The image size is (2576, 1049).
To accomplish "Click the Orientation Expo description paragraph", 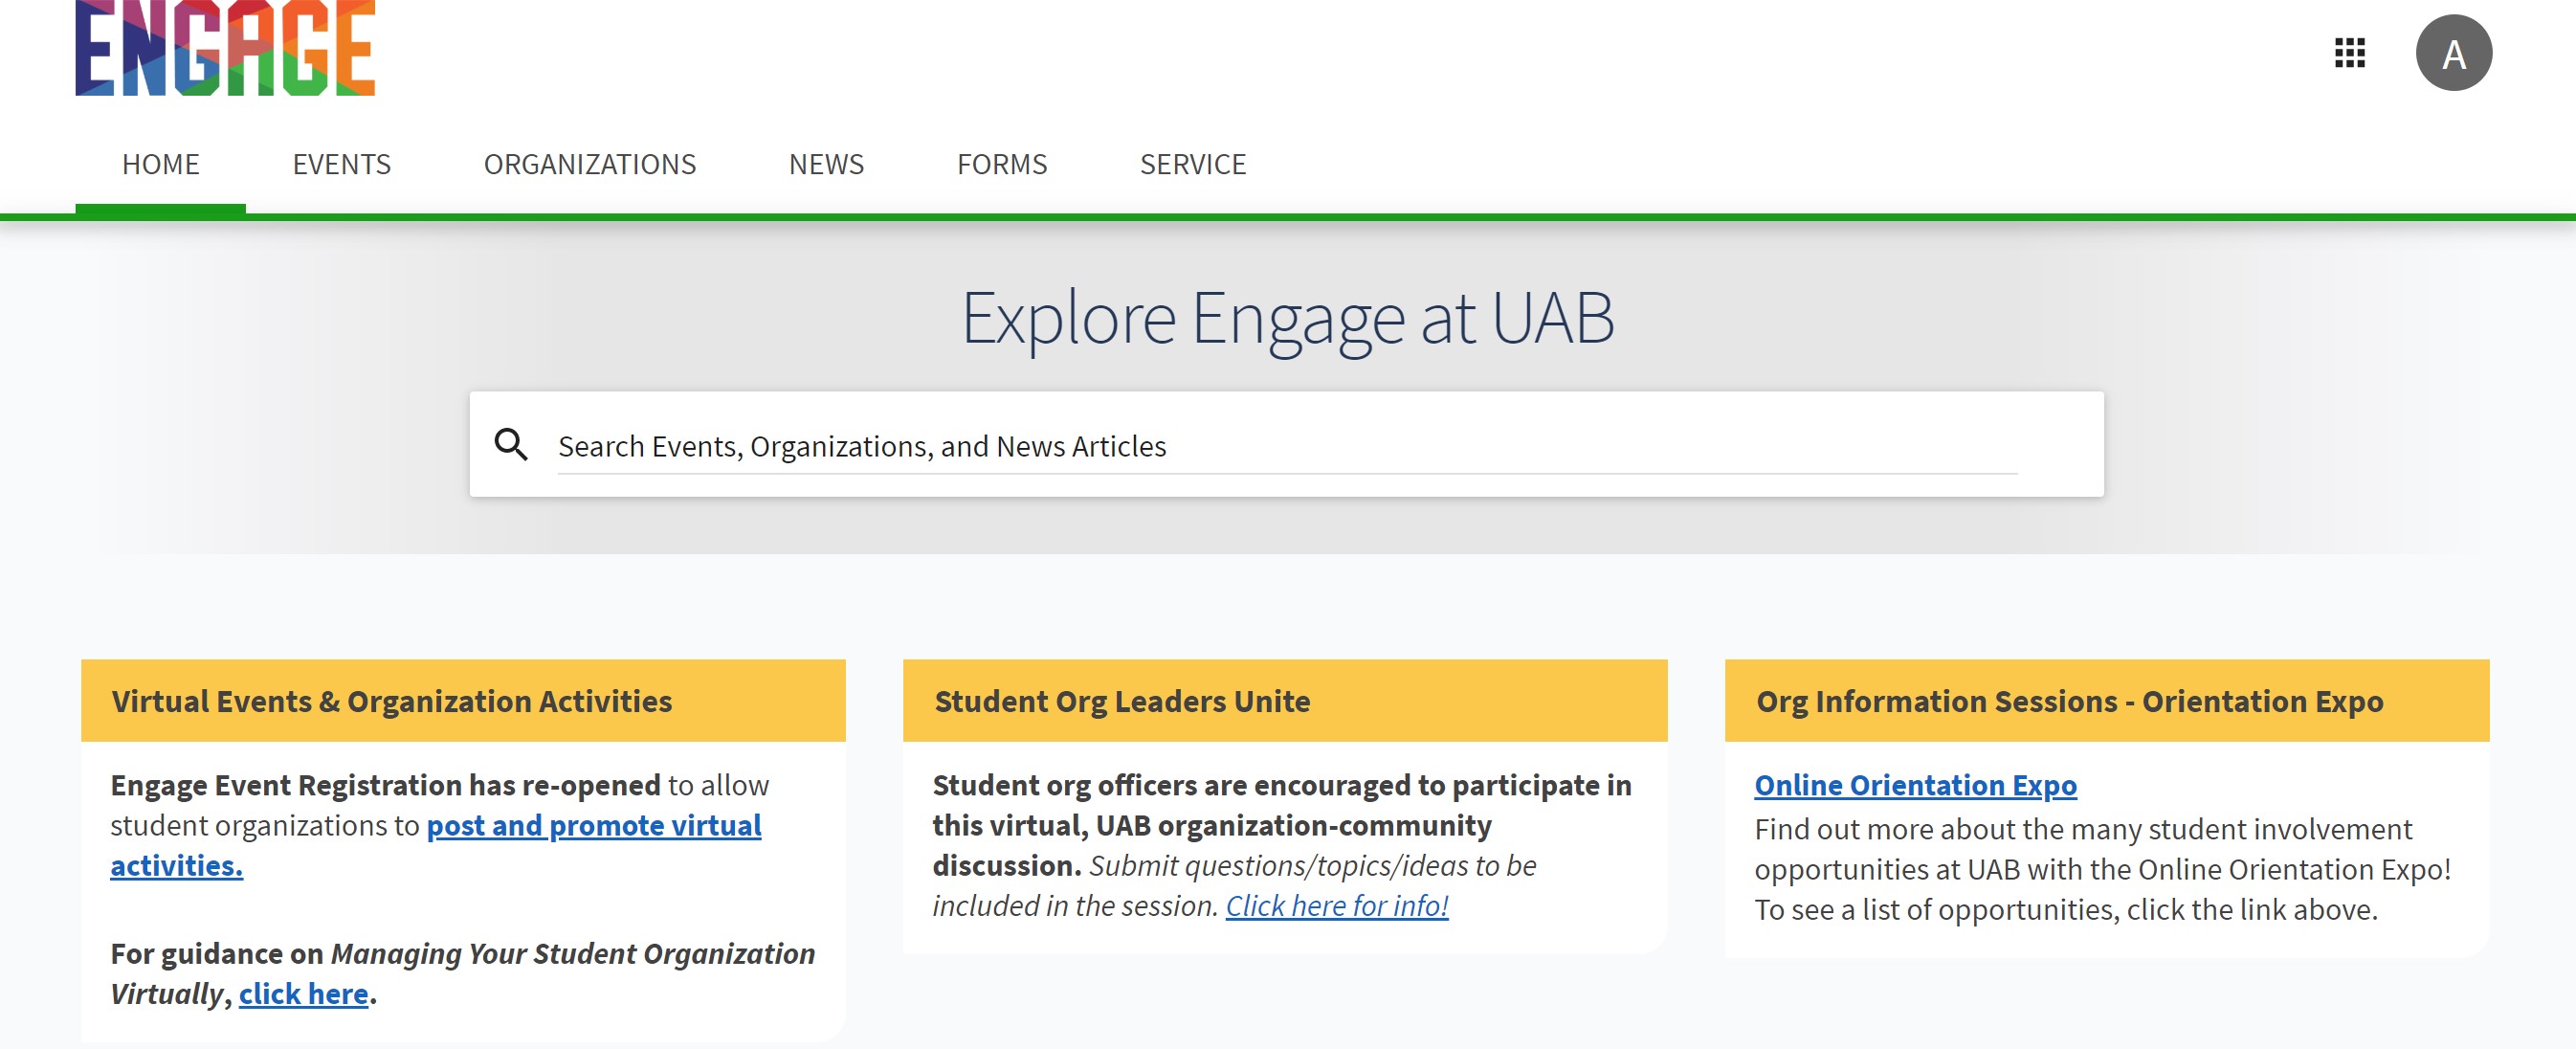I will 2101,869.
